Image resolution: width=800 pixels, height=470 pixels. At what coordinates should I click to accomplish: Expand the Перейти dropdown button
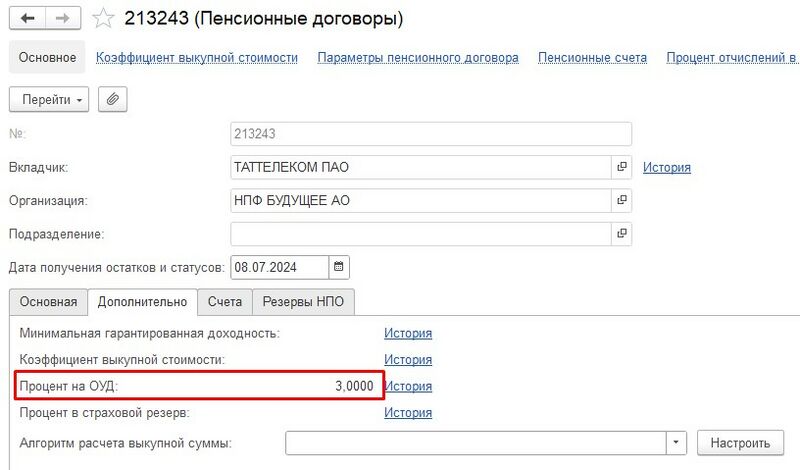[x=49, y=99]
